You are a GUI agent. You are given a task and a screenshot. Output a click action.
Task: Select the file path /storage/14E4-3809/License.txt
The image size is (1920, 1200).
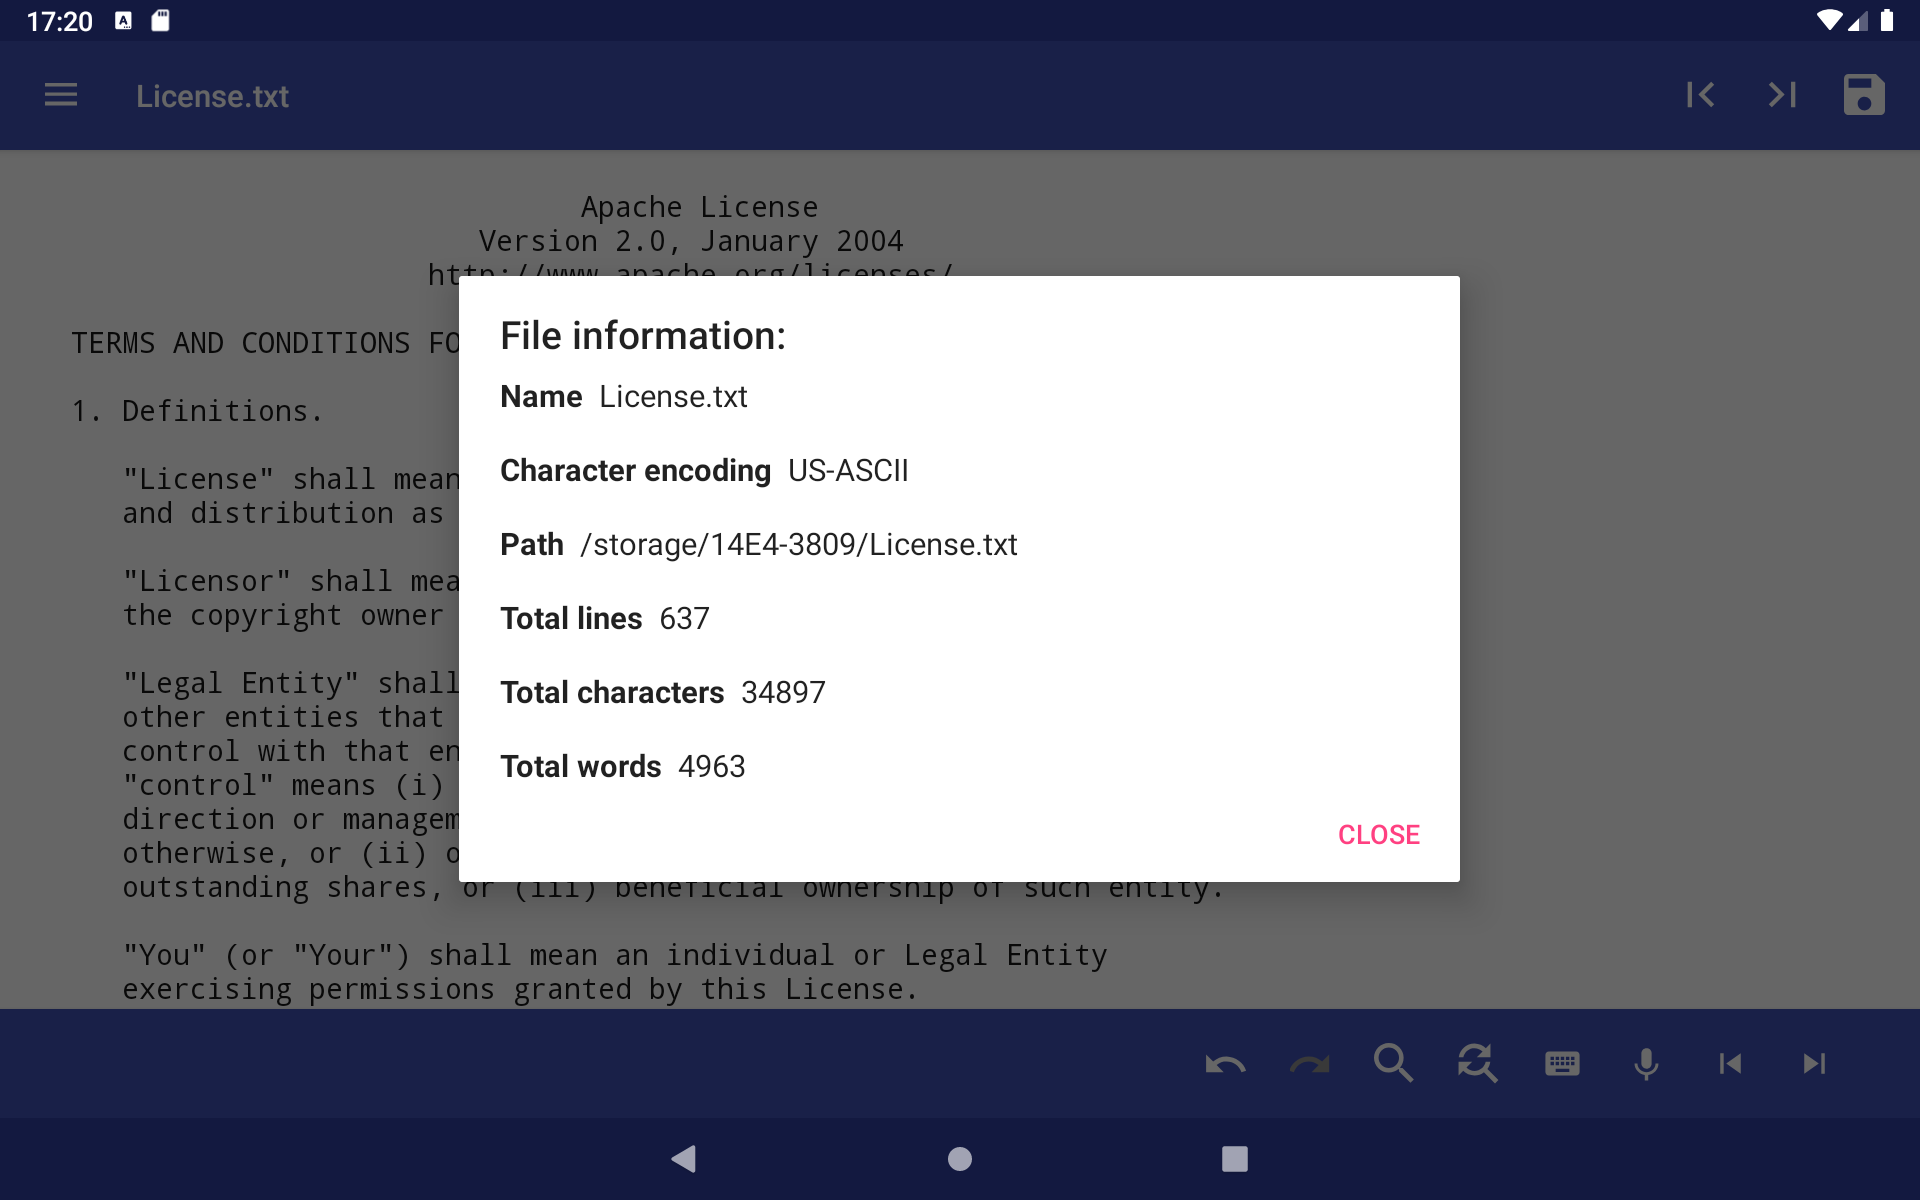(x=798, y=545)
